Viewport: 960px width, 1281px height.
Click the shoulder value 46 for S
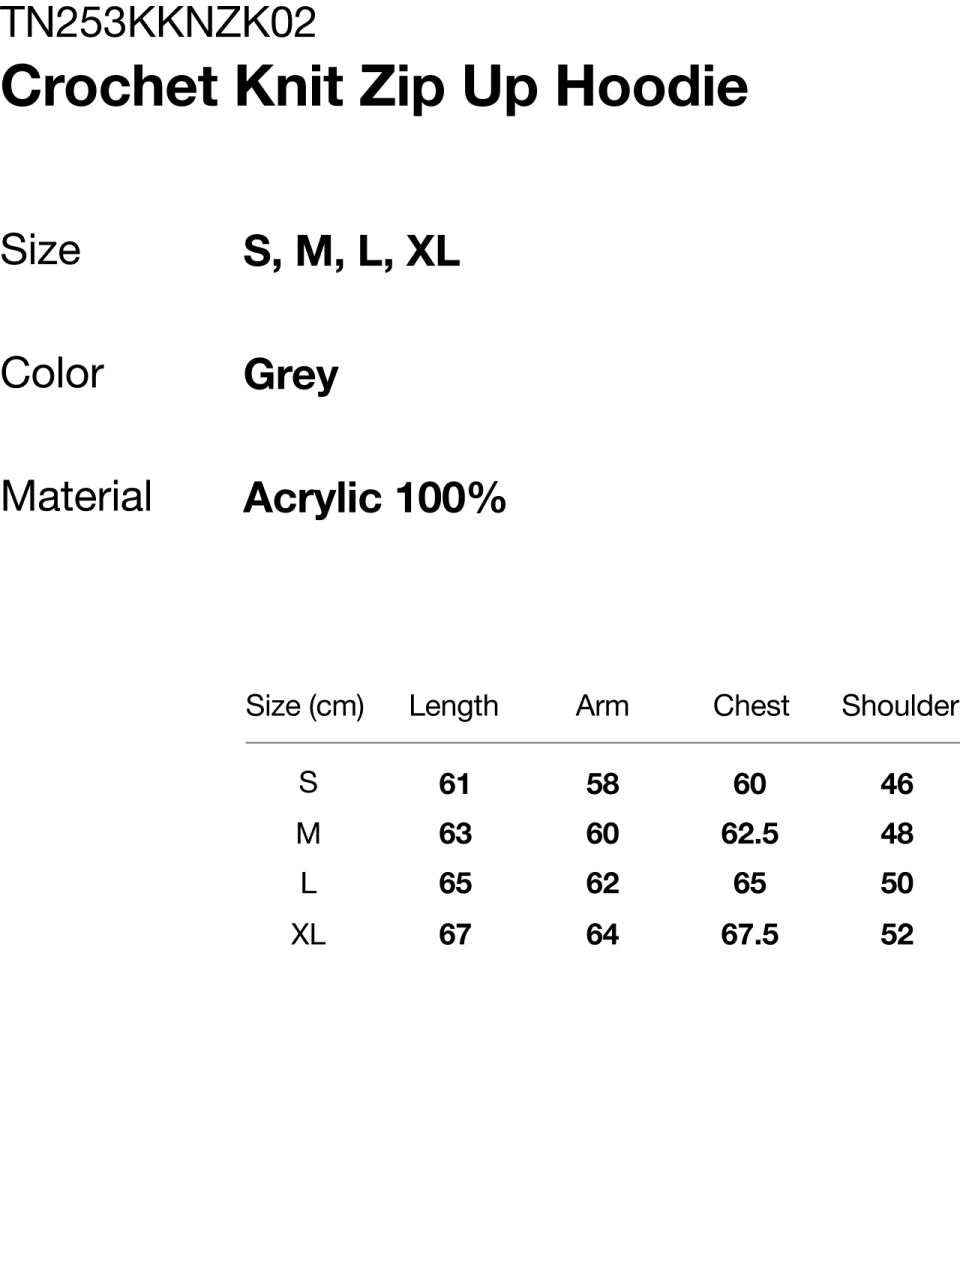(897, 783)
